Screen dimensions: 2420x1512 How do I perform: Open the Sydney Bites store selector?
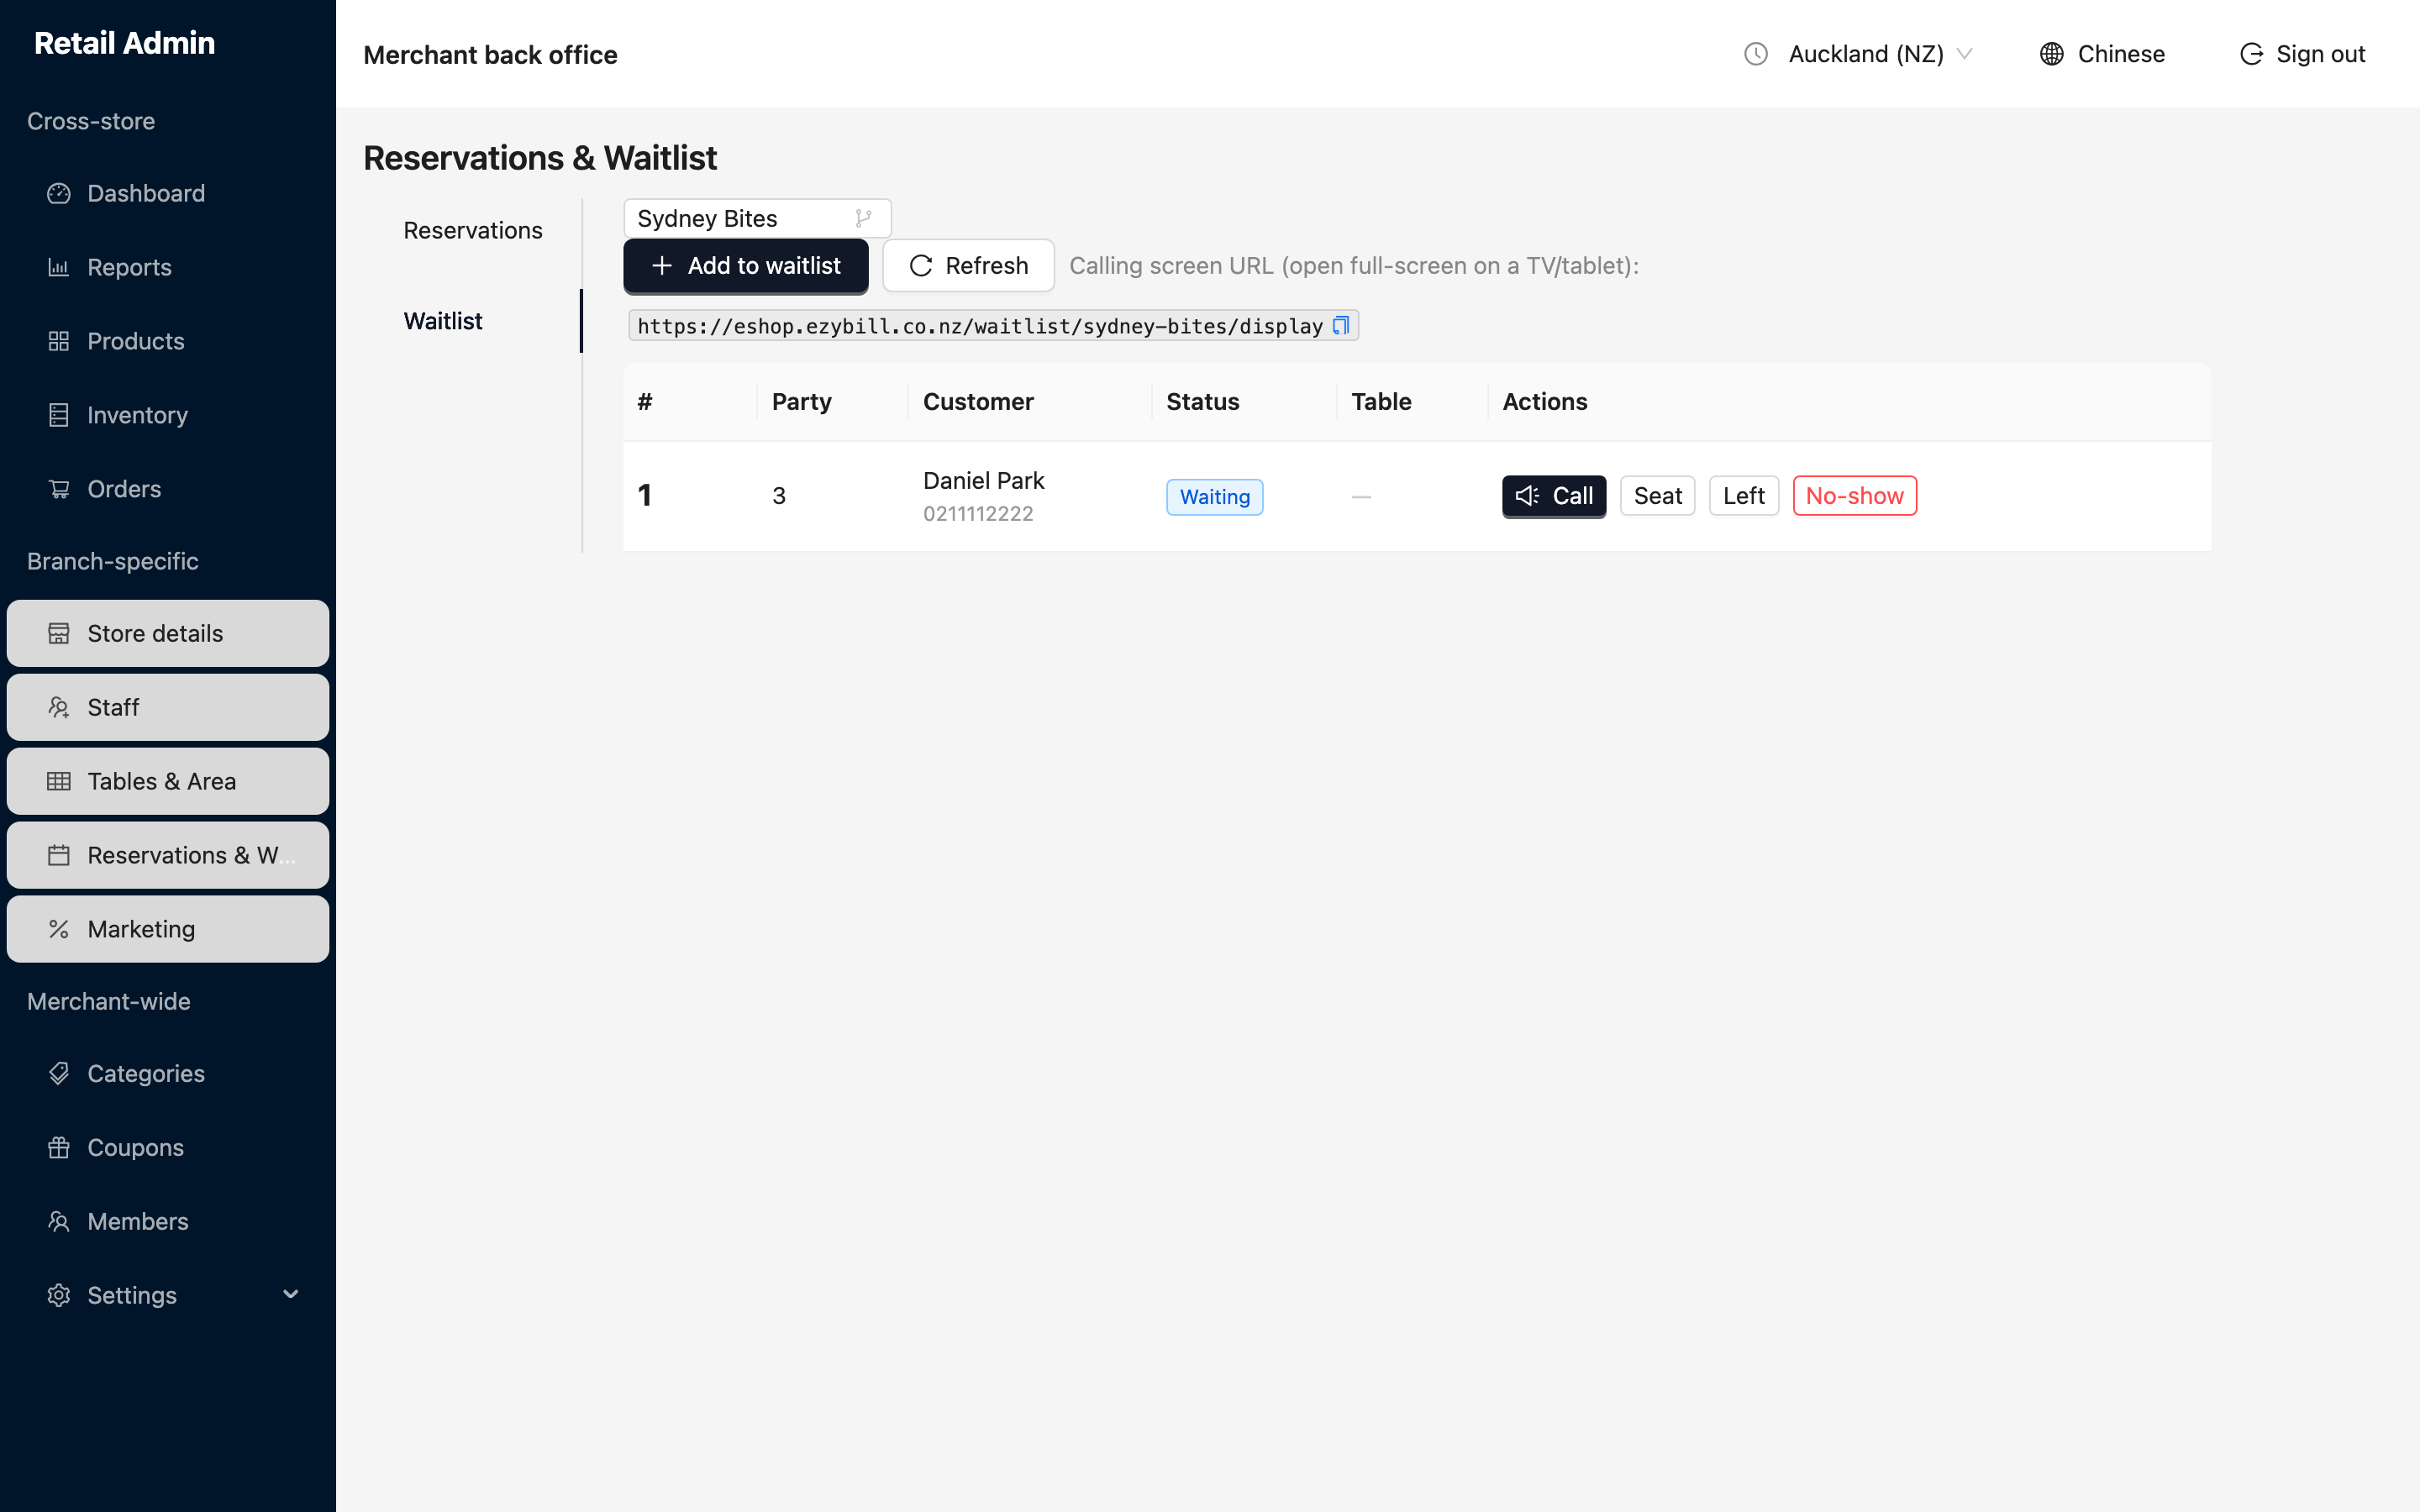pyautogui.click(x=757, y=218)
